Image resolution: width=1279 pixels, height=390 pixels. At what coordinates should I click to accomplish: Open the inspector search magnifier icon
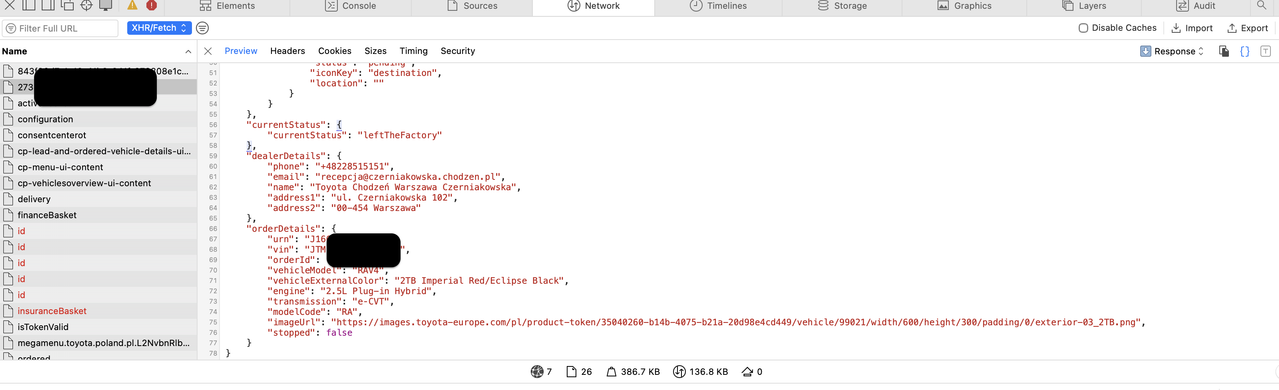coord(1261,5)
